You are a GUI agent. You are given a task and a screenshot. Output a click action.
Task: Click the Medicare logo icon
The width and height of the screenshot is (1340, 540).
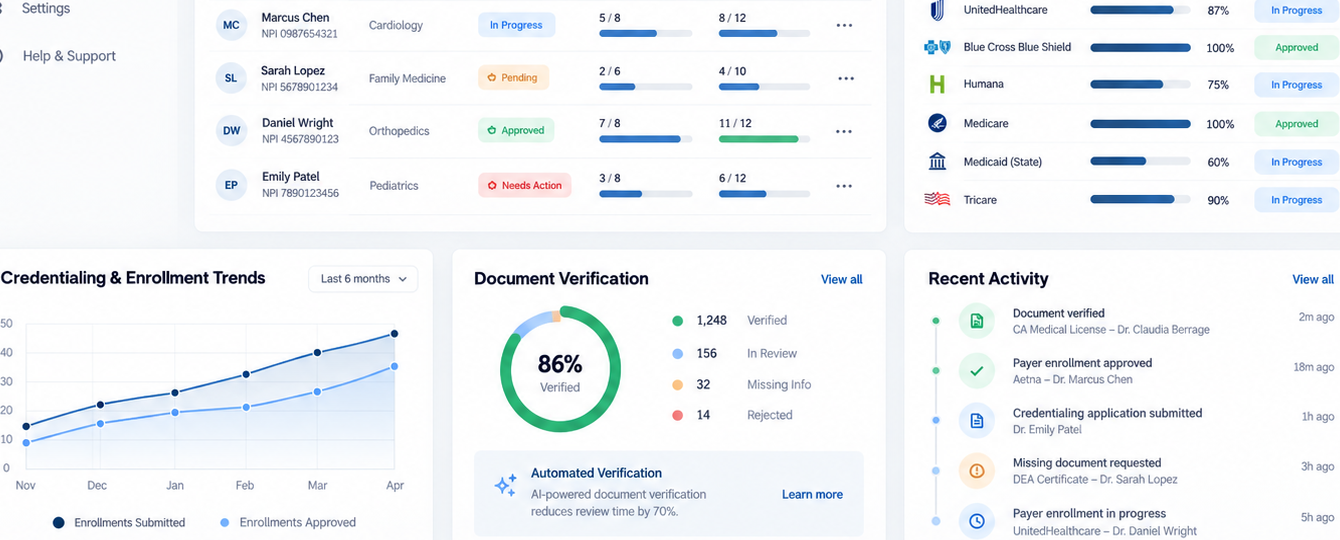click(x=937, y=123)
